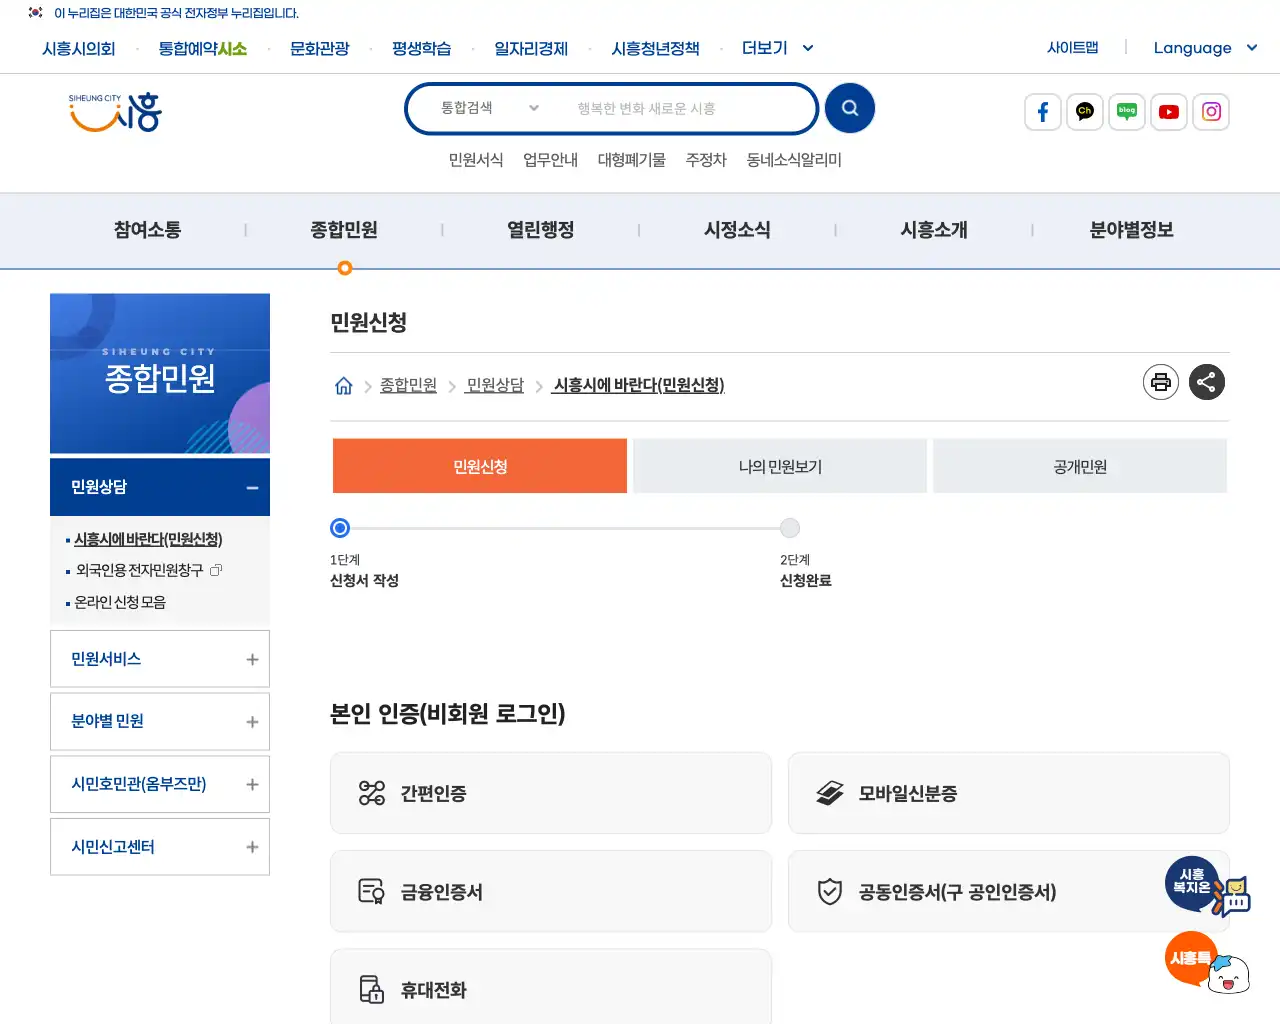Click the 시흥시에 바란다(민원신청) breadcrumb
The height and width of the screenshot is (1024, 1280).
pos(639,385)
